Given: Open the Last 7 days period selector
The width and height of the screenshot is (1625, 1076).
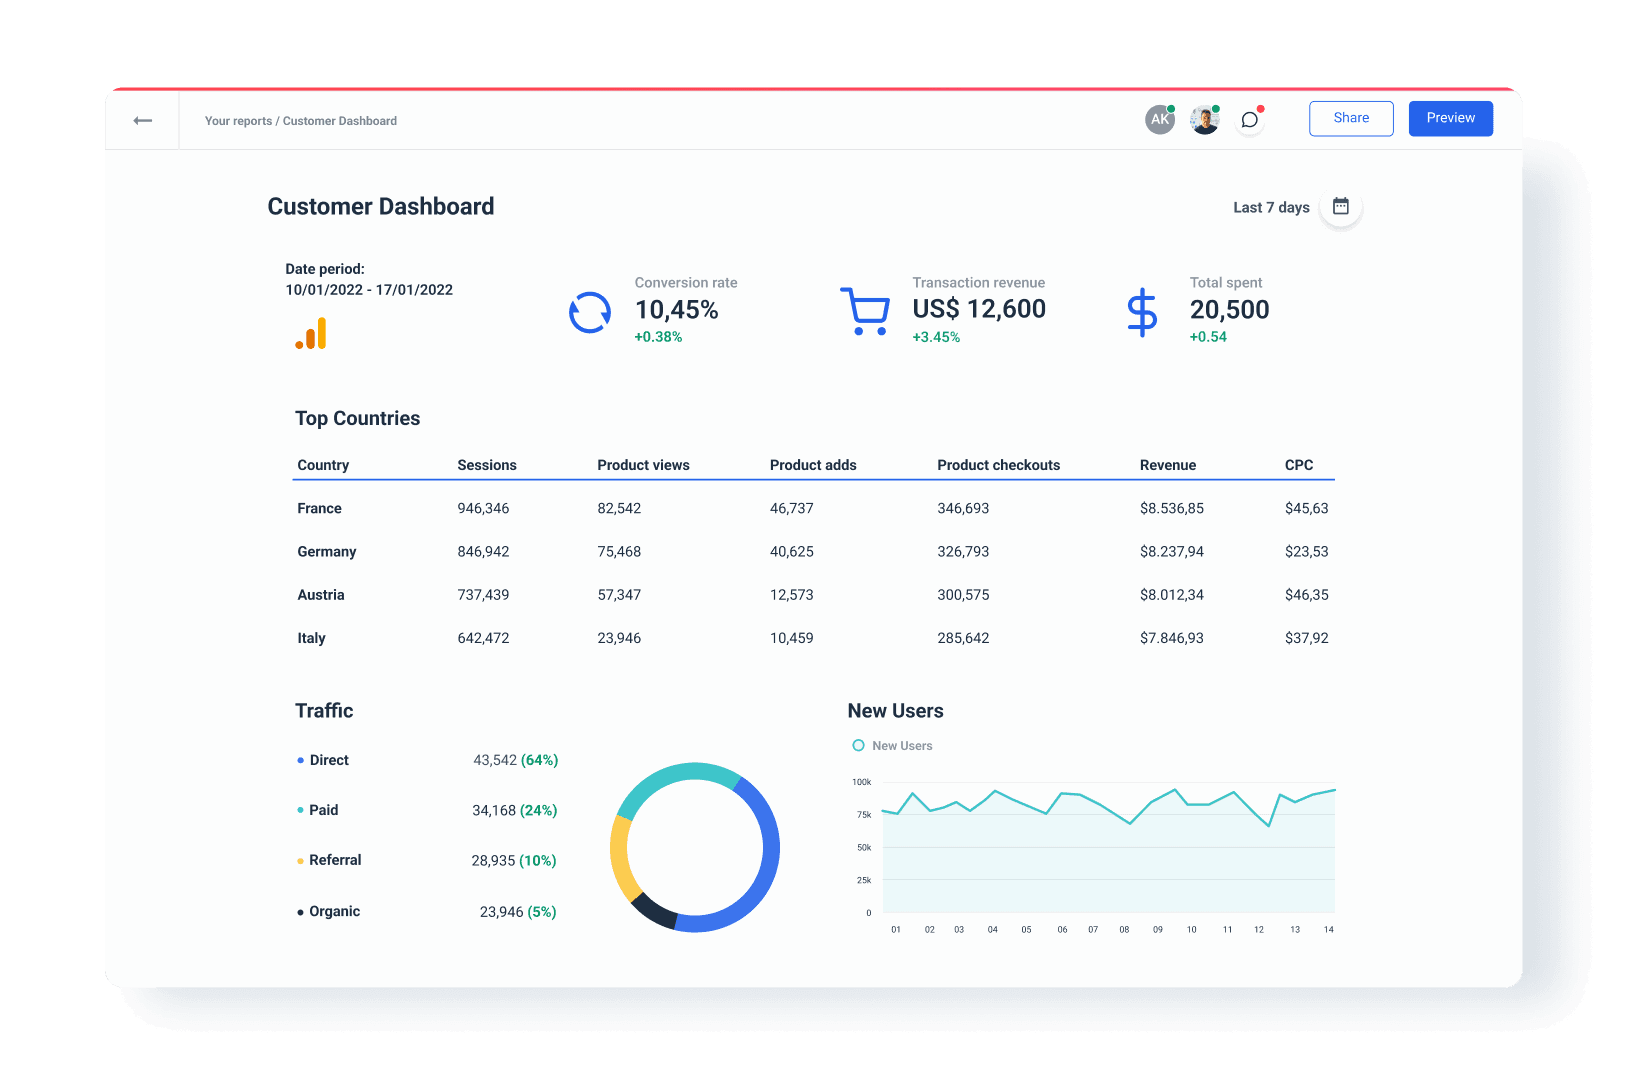Looking at the screenshot, I should click(x=1270, y=207).
